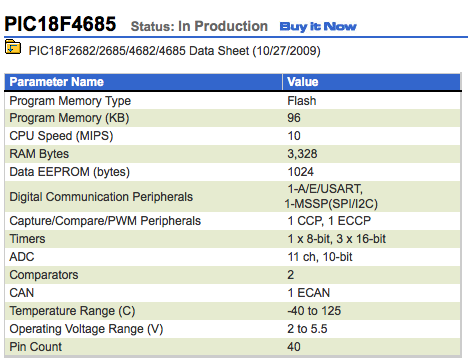Click the Value column header
The width and height of the screenshot is (468, 364).
coord(303,82)
